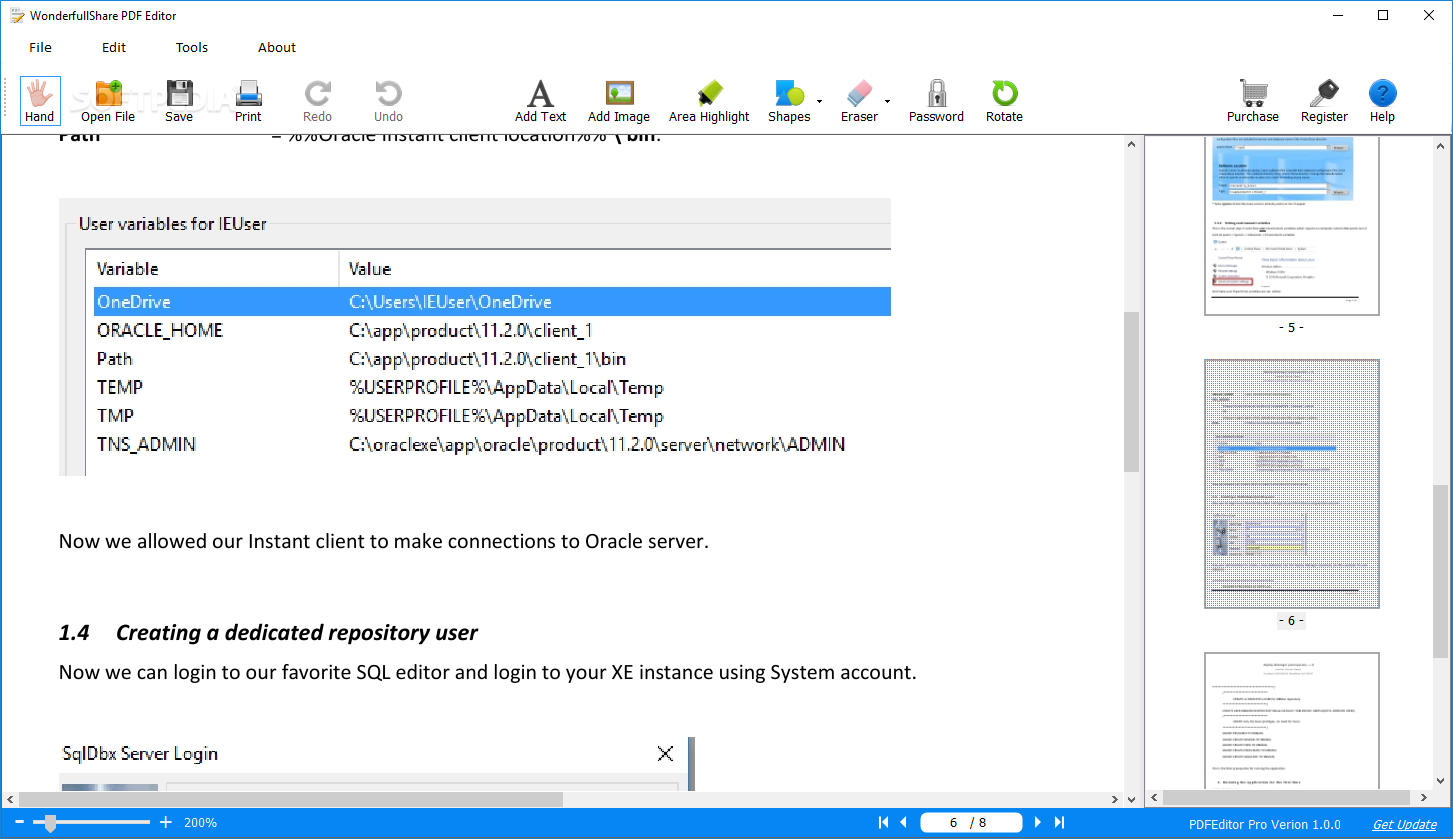Click the document horizontal scrollbar thumb
This screenshot has width=1453, height=839.
click(291, 799)
